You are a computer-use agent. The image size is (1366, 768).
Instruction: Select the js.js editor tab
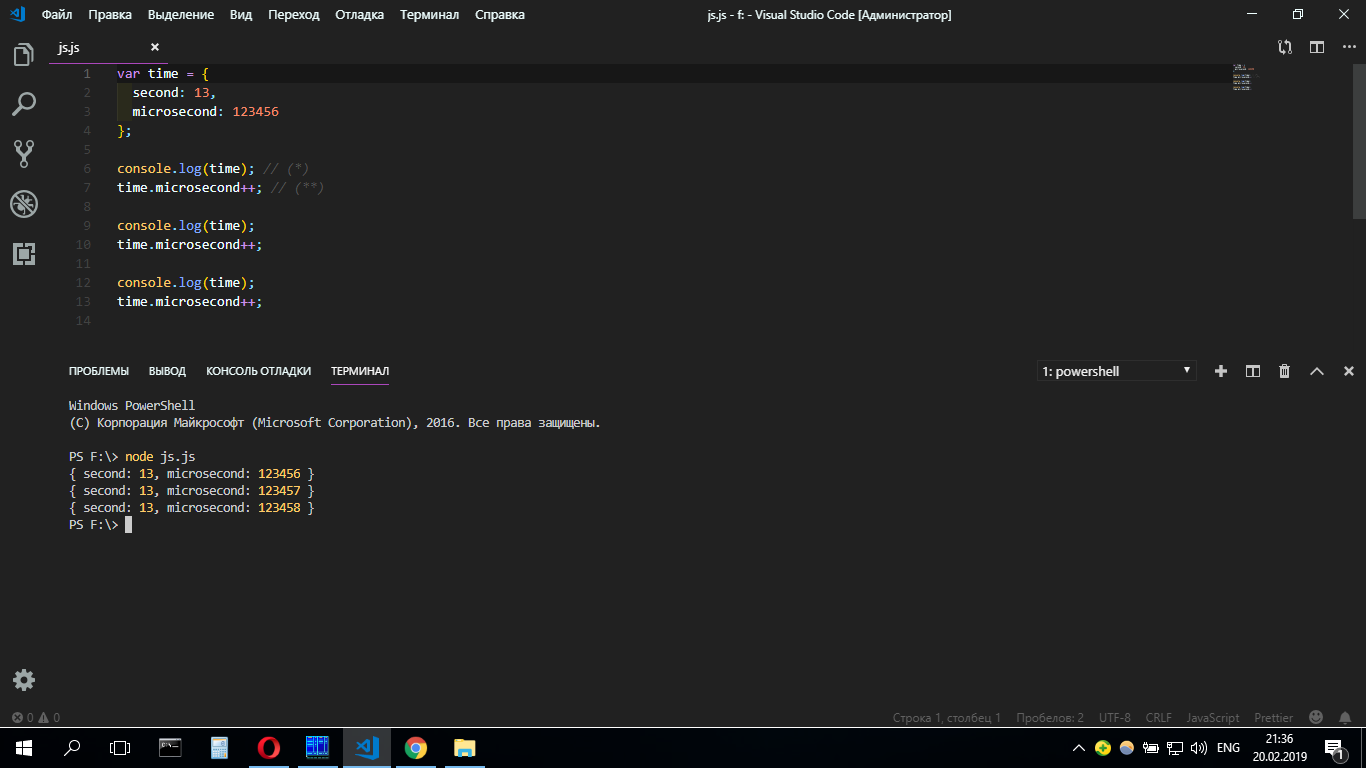point(110,47)
